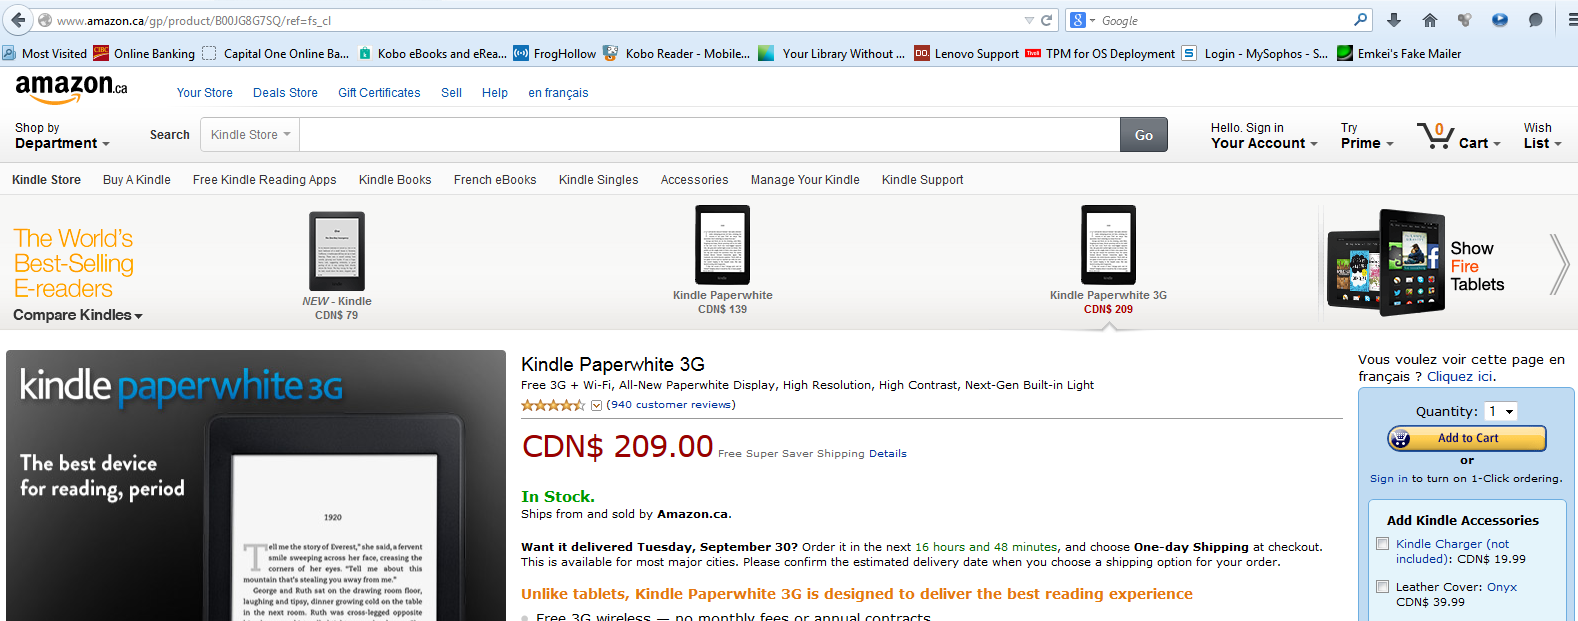The height and width of the screenshot is (621, 1578).
Task: Expand the star rating breakdown arrow
Action: click(x=596, y=405)
